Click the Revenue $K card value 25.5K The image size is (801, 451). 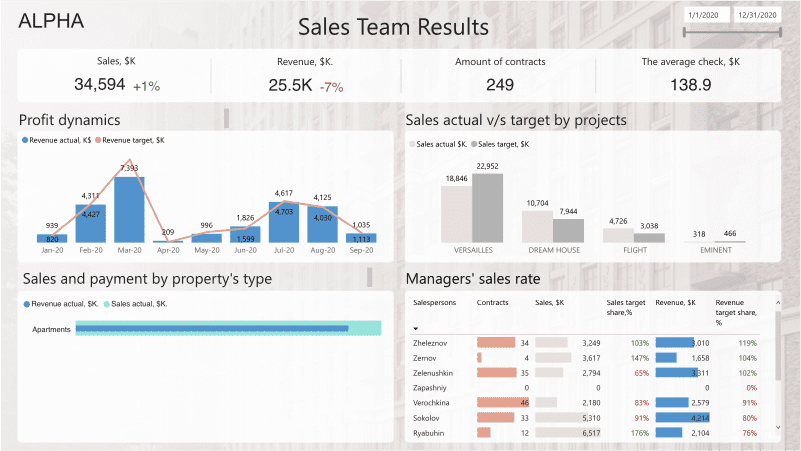point(290,85)
